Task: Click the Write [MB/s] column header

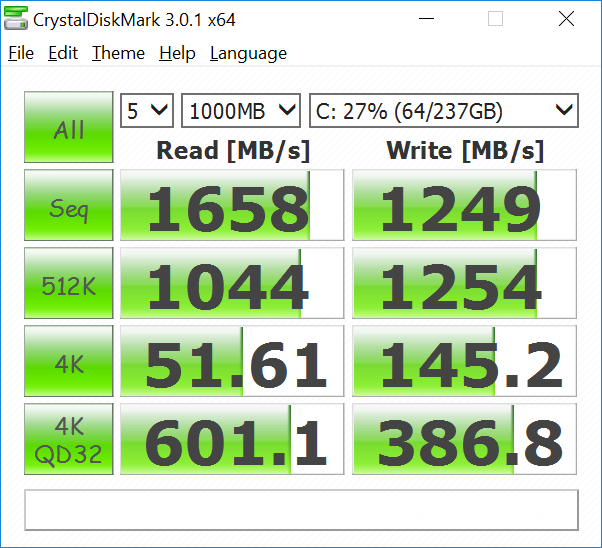Action: coord(465,151)
